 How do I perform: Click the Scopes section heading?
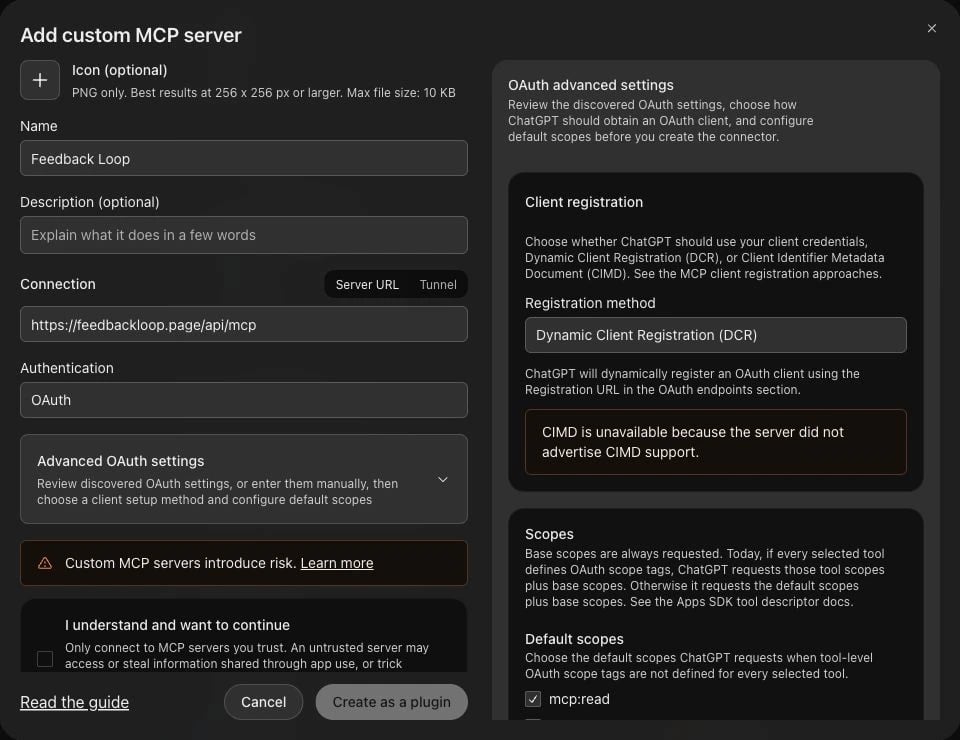pyautogui.click(x=549, y=534)
